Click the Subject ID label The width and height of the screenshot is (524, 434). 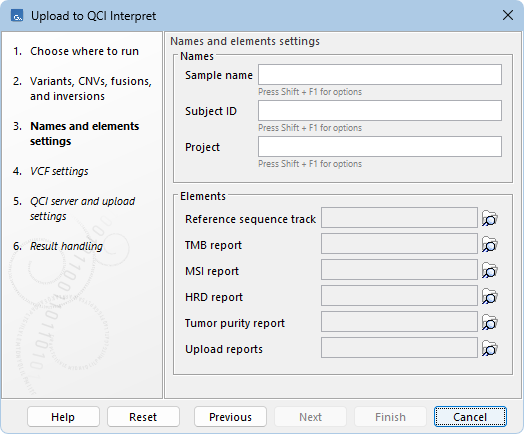coord(211,111)
